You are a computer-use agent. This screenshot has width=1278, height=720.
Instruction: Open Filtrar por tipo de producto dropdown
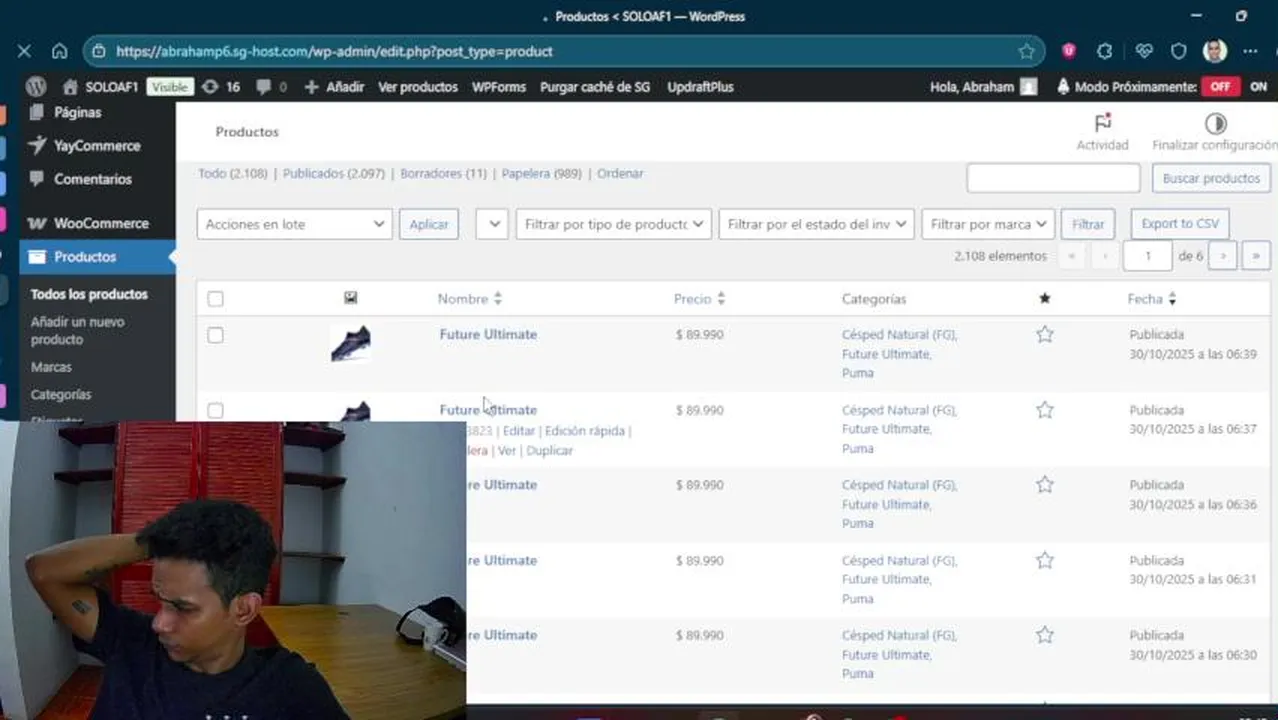pos(614,224)
